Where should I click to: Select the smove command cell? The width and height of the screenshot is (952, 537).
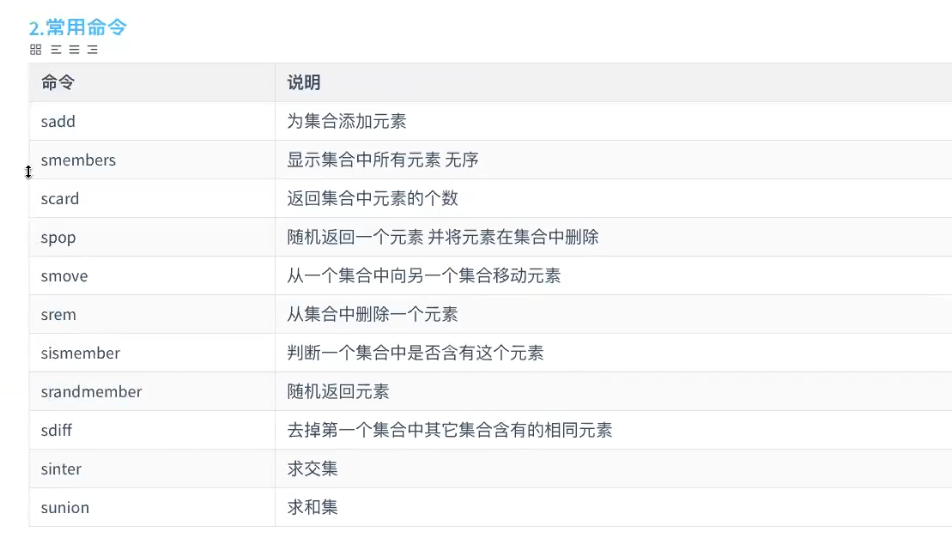(152, 276)
